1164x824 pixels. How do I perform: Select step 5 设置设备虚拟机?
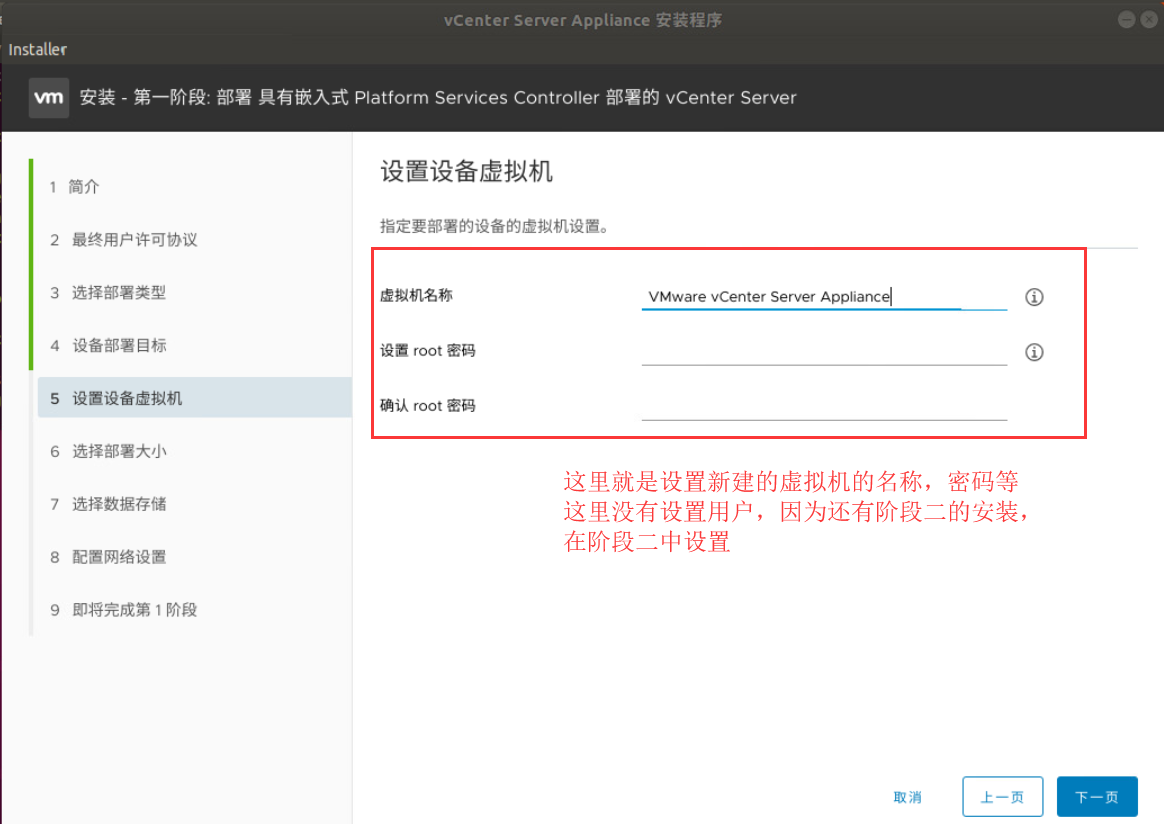[x=194, y=398]
